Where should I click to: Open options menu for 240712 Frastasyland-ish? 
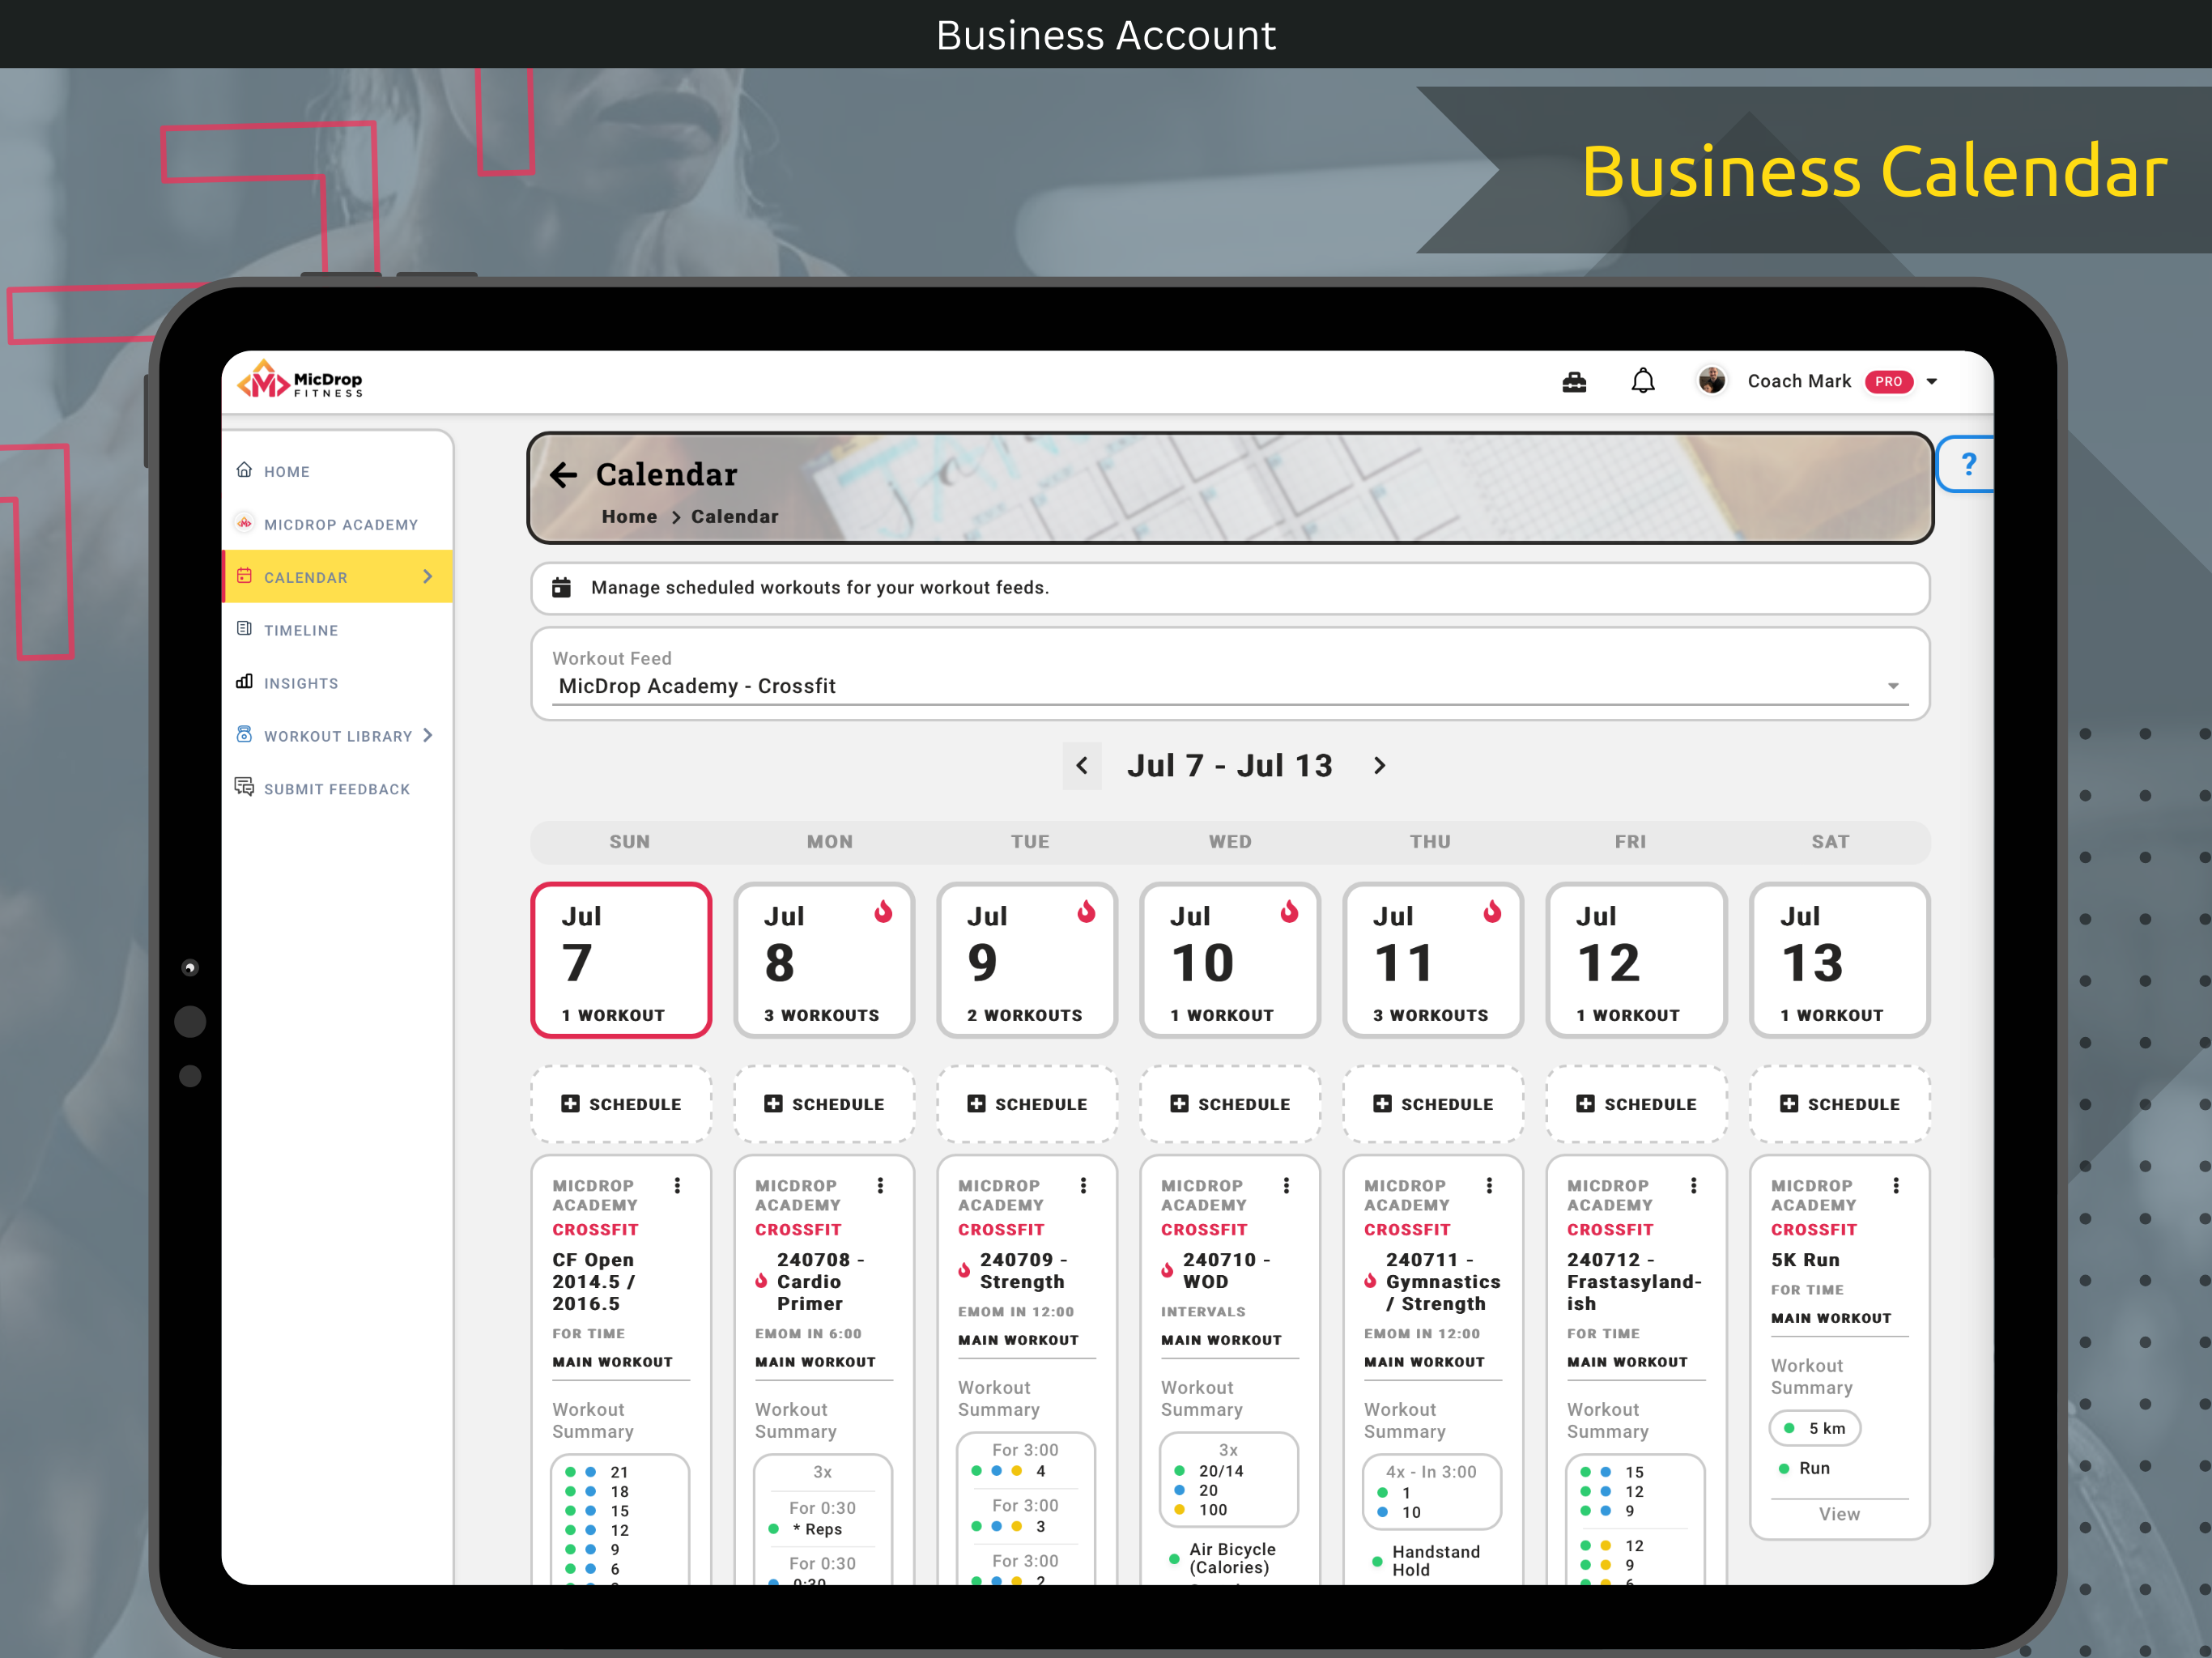point(1693,1185)
